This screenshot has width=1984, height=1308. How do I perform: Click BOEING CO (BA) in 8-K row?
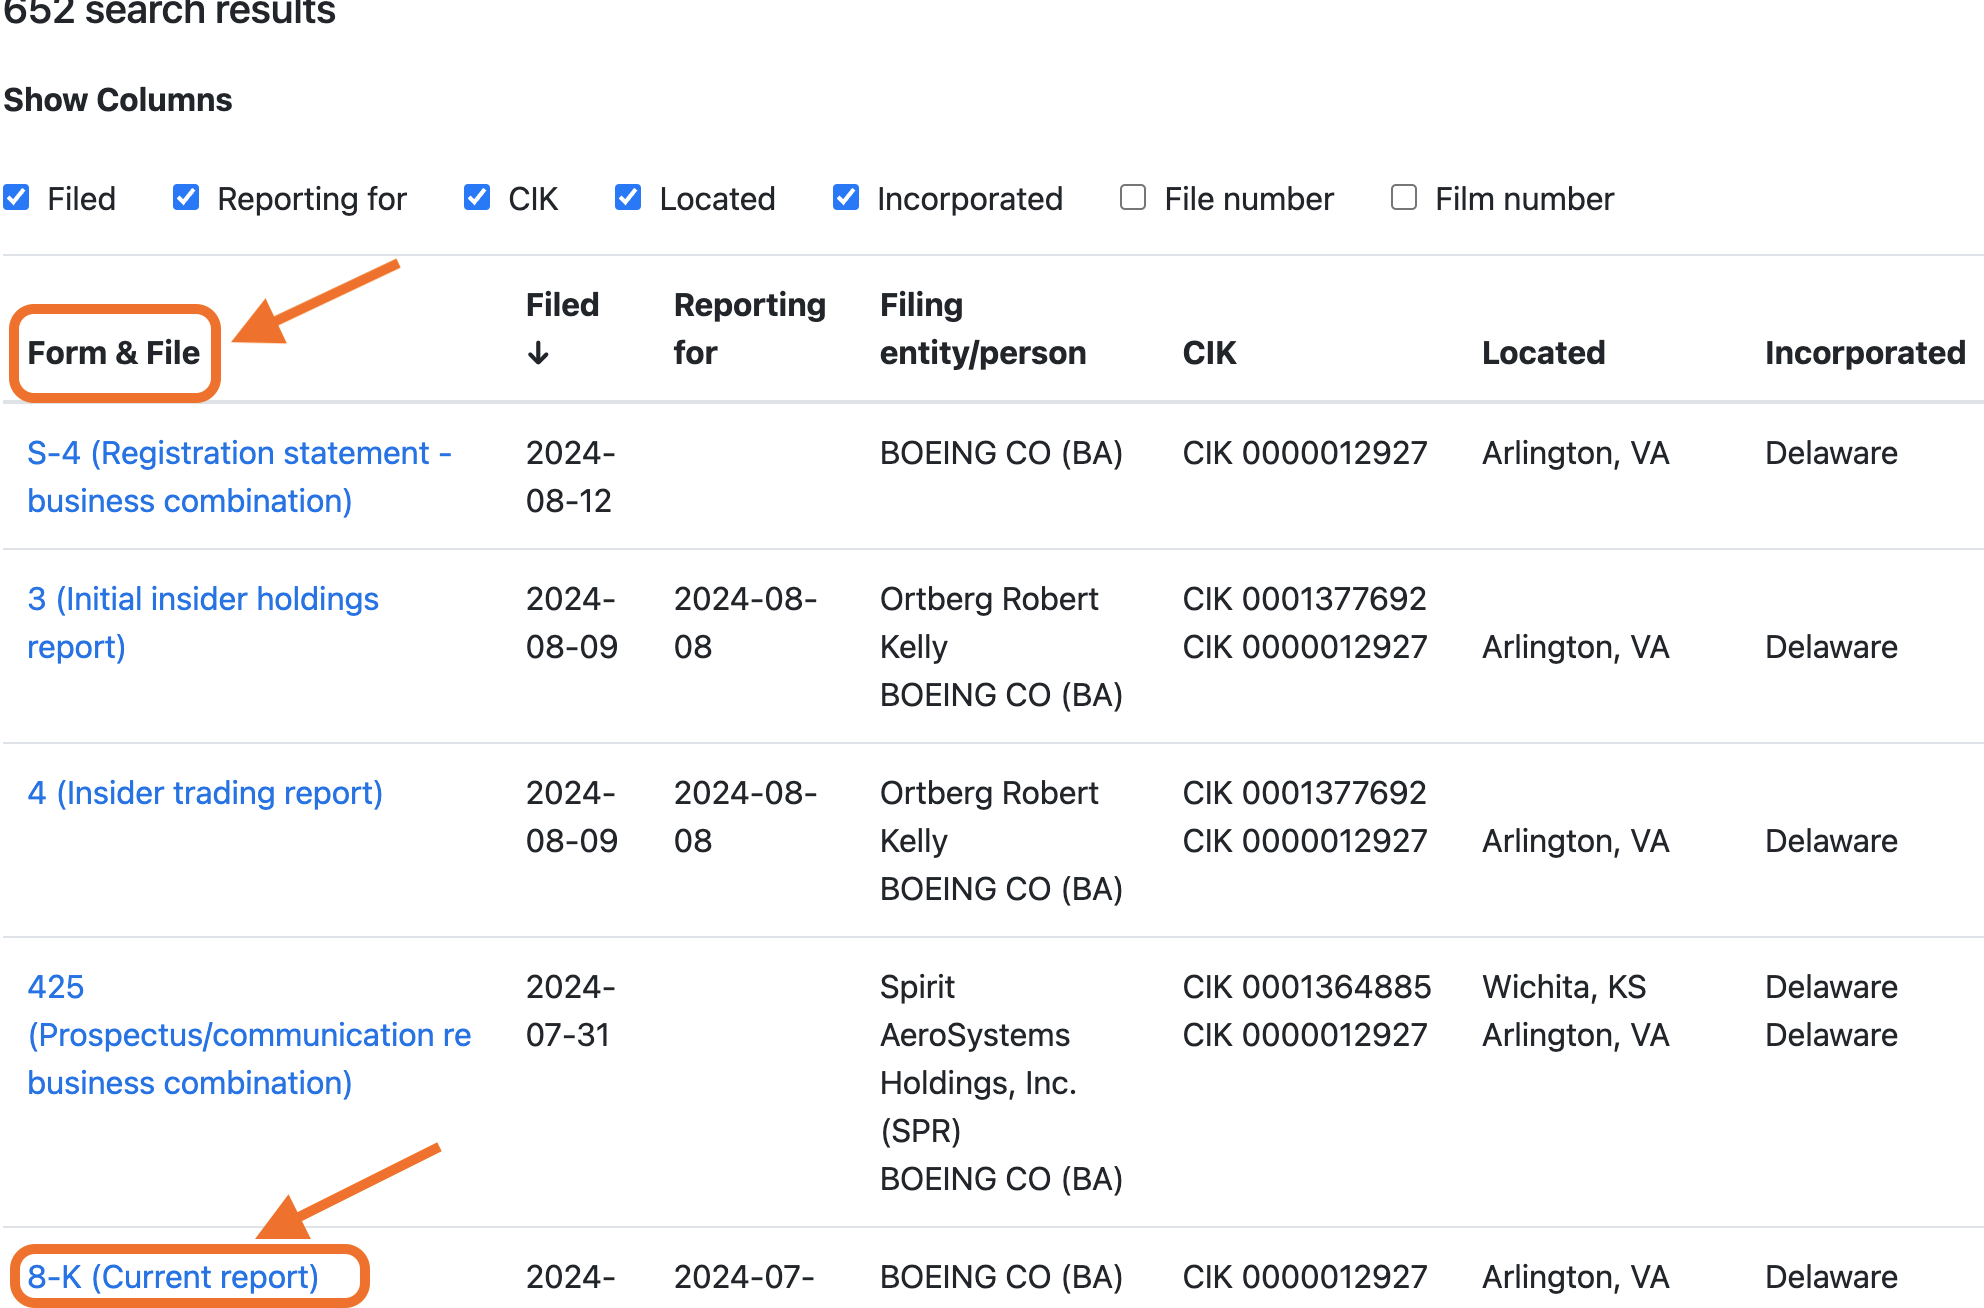(1001, 1277)
